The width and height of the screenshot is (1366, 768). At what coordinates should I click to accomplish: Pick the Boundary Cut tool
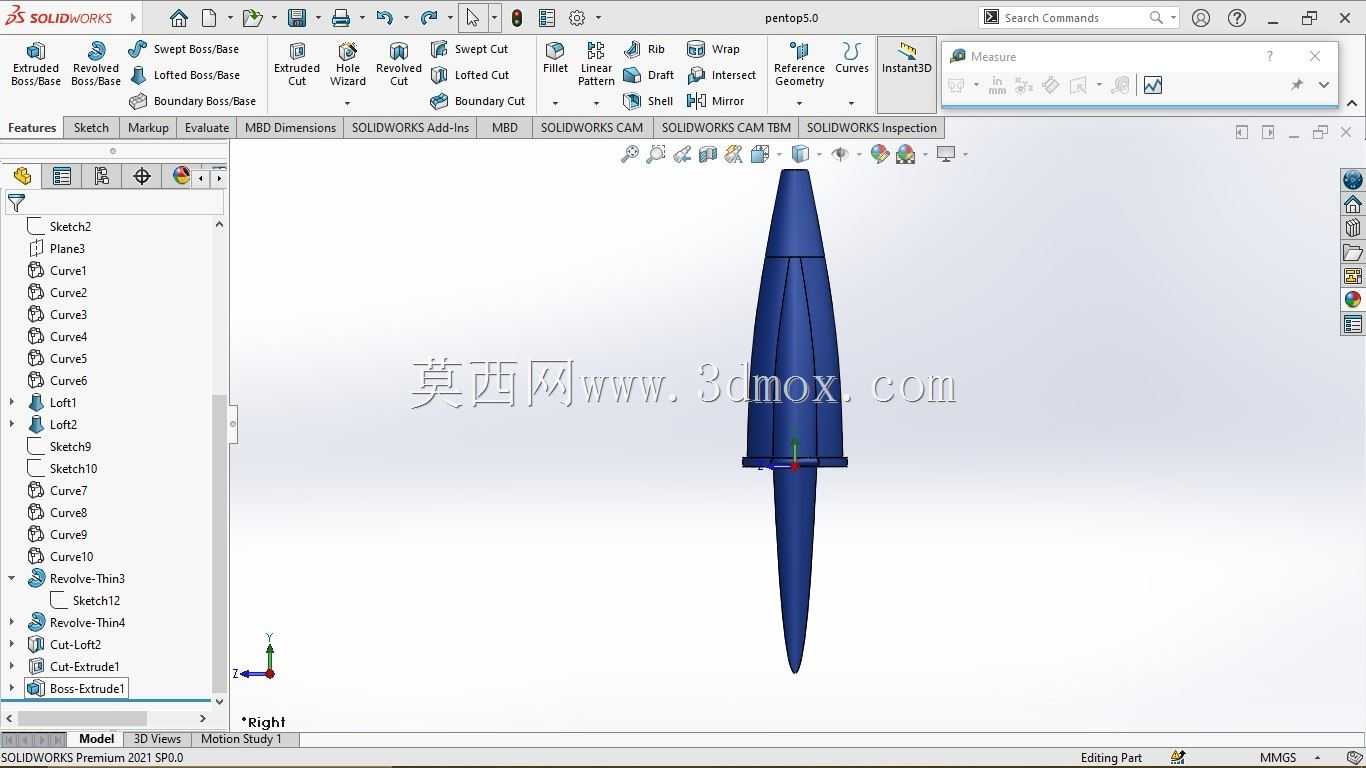point(478,101)
